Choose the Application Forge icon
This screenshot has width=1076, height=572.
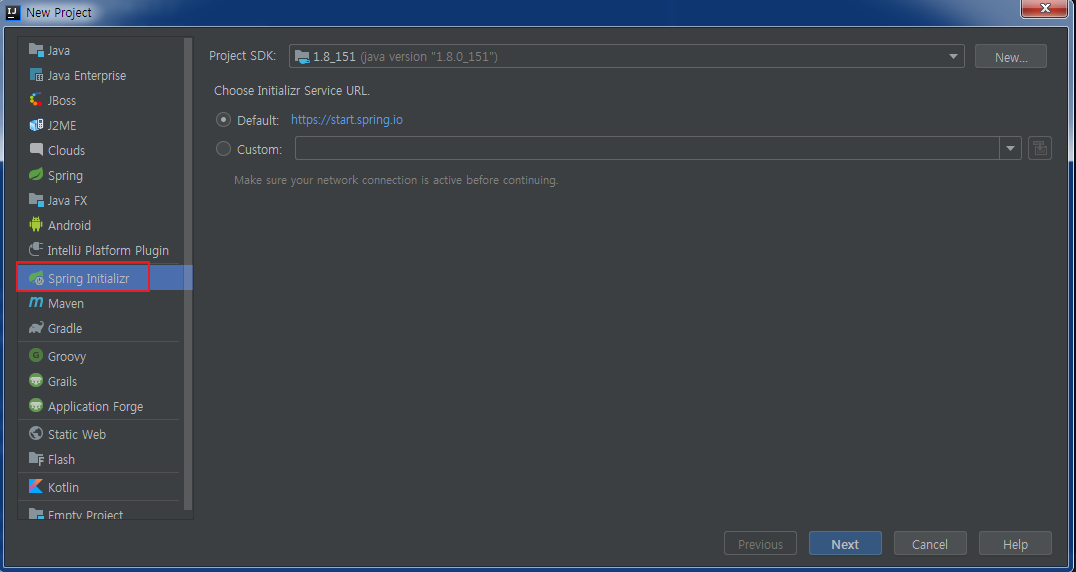coord(36,406)
